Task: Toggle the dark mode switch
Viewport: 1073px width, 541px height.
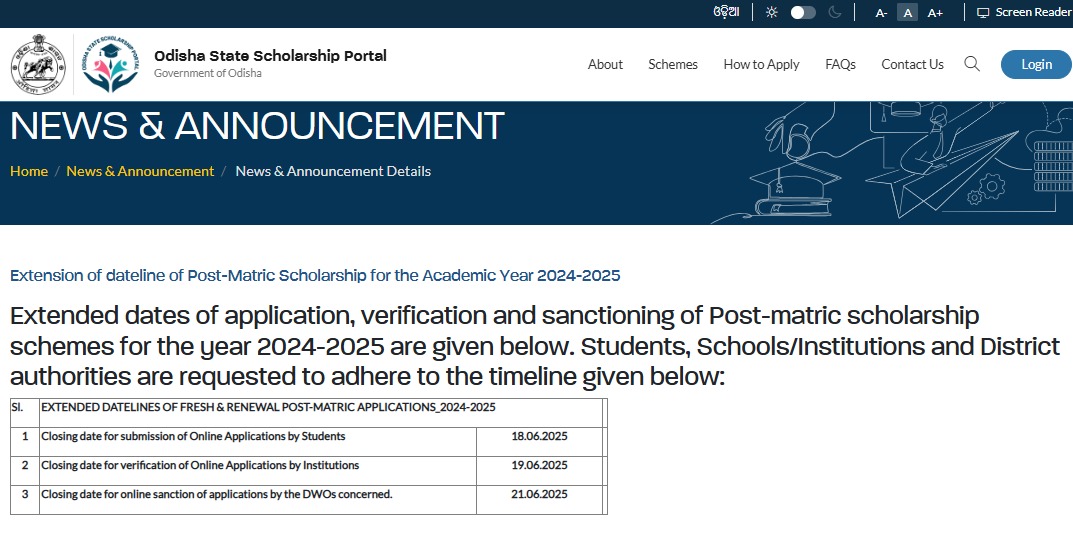Action: point(802,13)
